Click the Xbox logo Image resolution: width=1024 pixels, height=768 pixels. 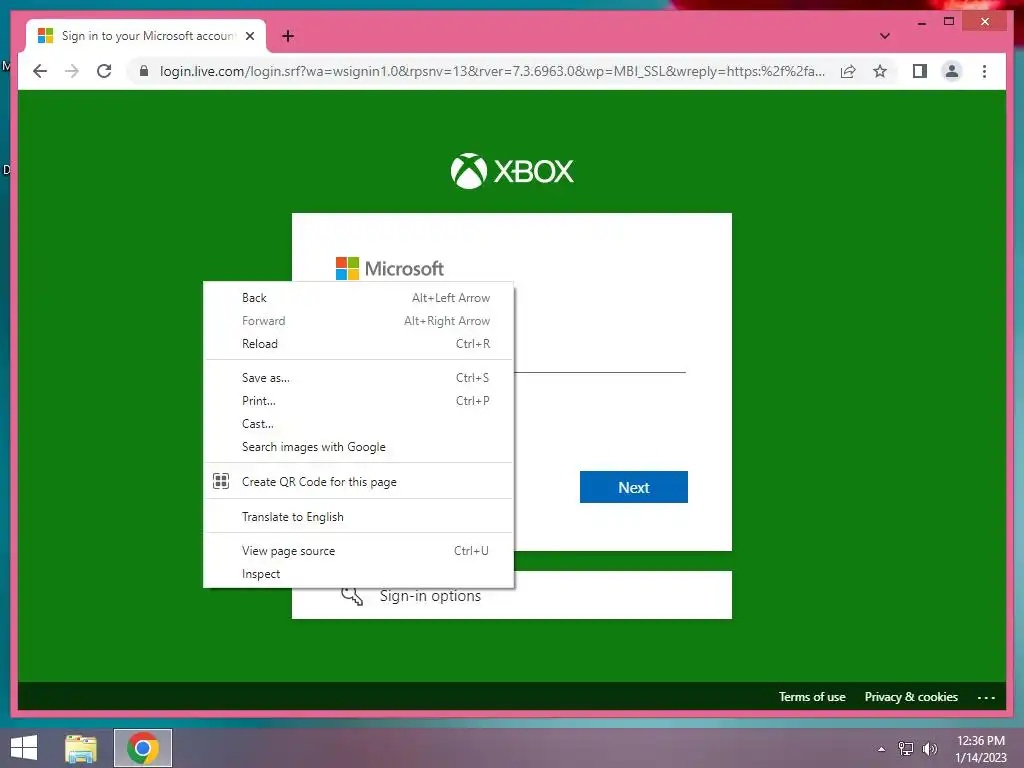512,171
